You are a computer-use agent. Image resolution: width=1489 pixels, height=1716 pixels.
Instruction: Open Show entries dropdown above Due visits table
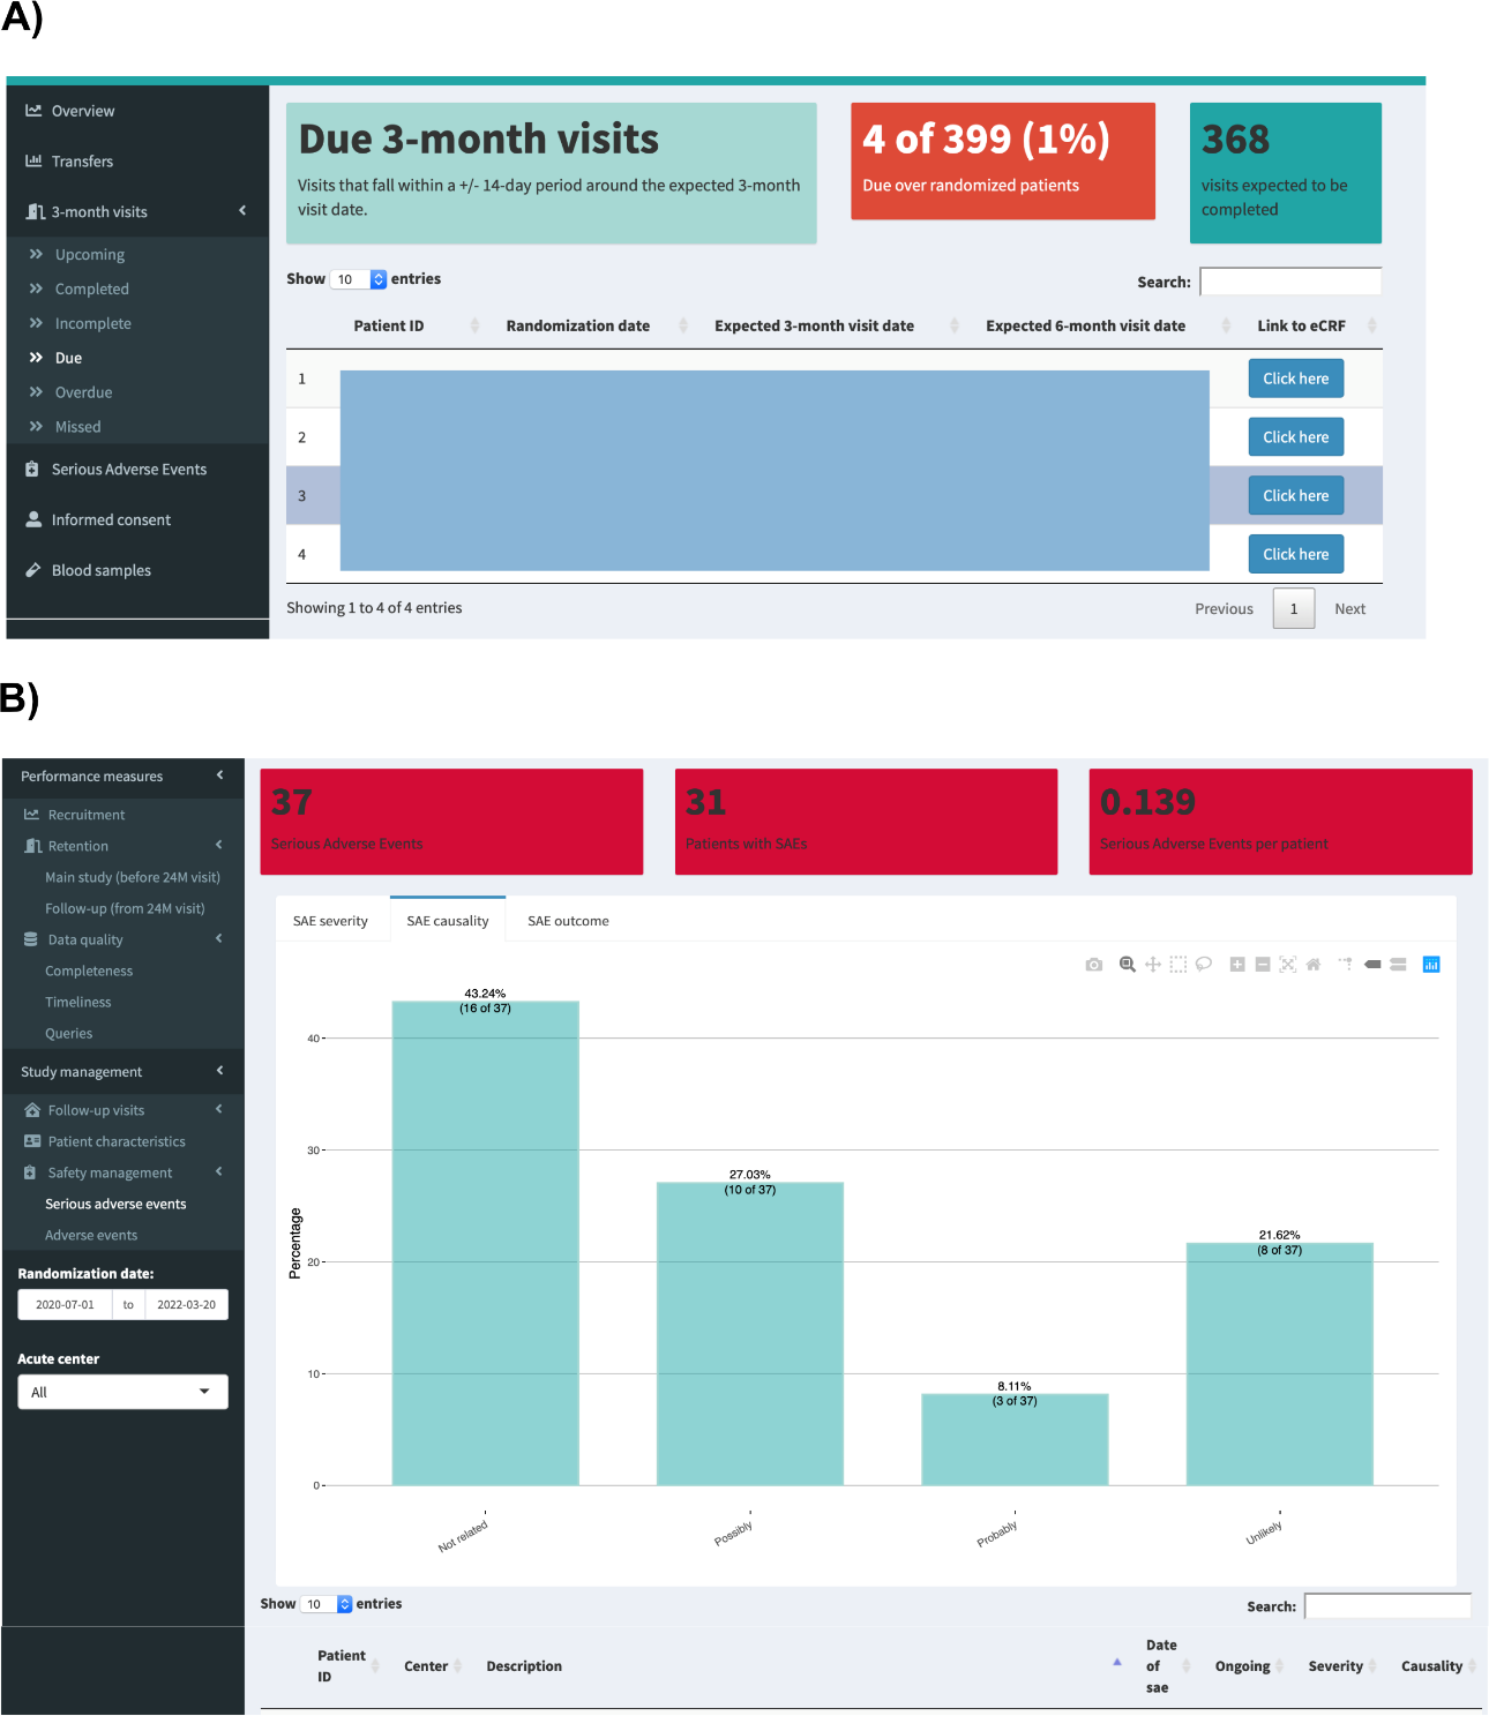click(359, 279)
